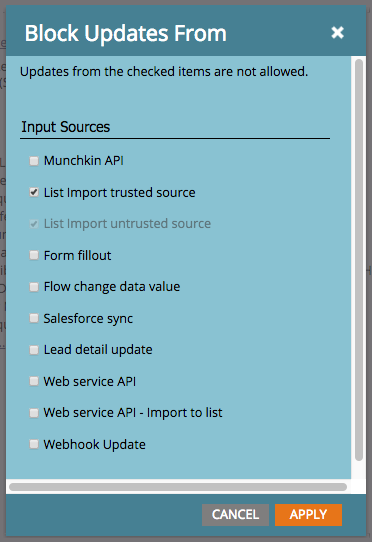Click the vertical scrollbar of the dialog
The image size is (372, 542).
359,260
